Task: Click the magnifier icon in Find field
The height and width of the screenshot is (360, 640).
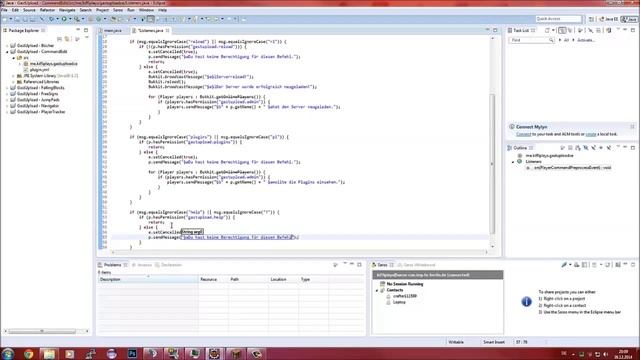Action: click(551, 40)
